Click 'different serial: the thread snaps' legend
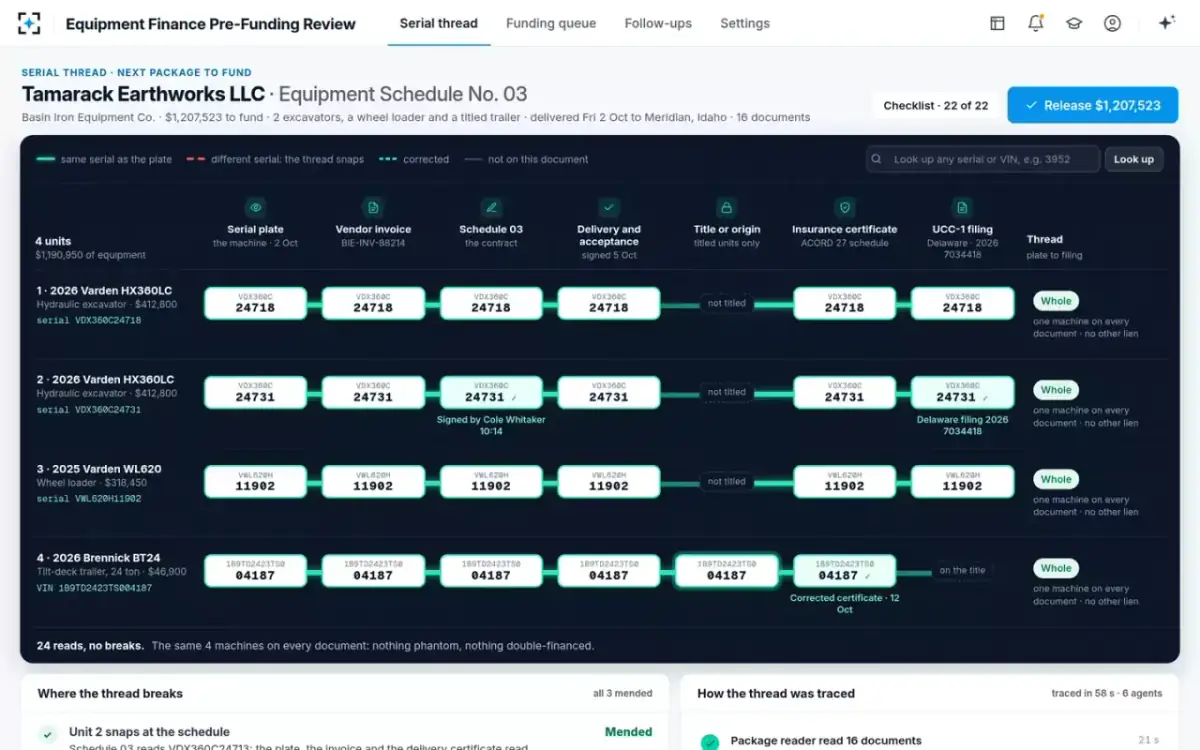1200x750 pixels. (275, 159)
